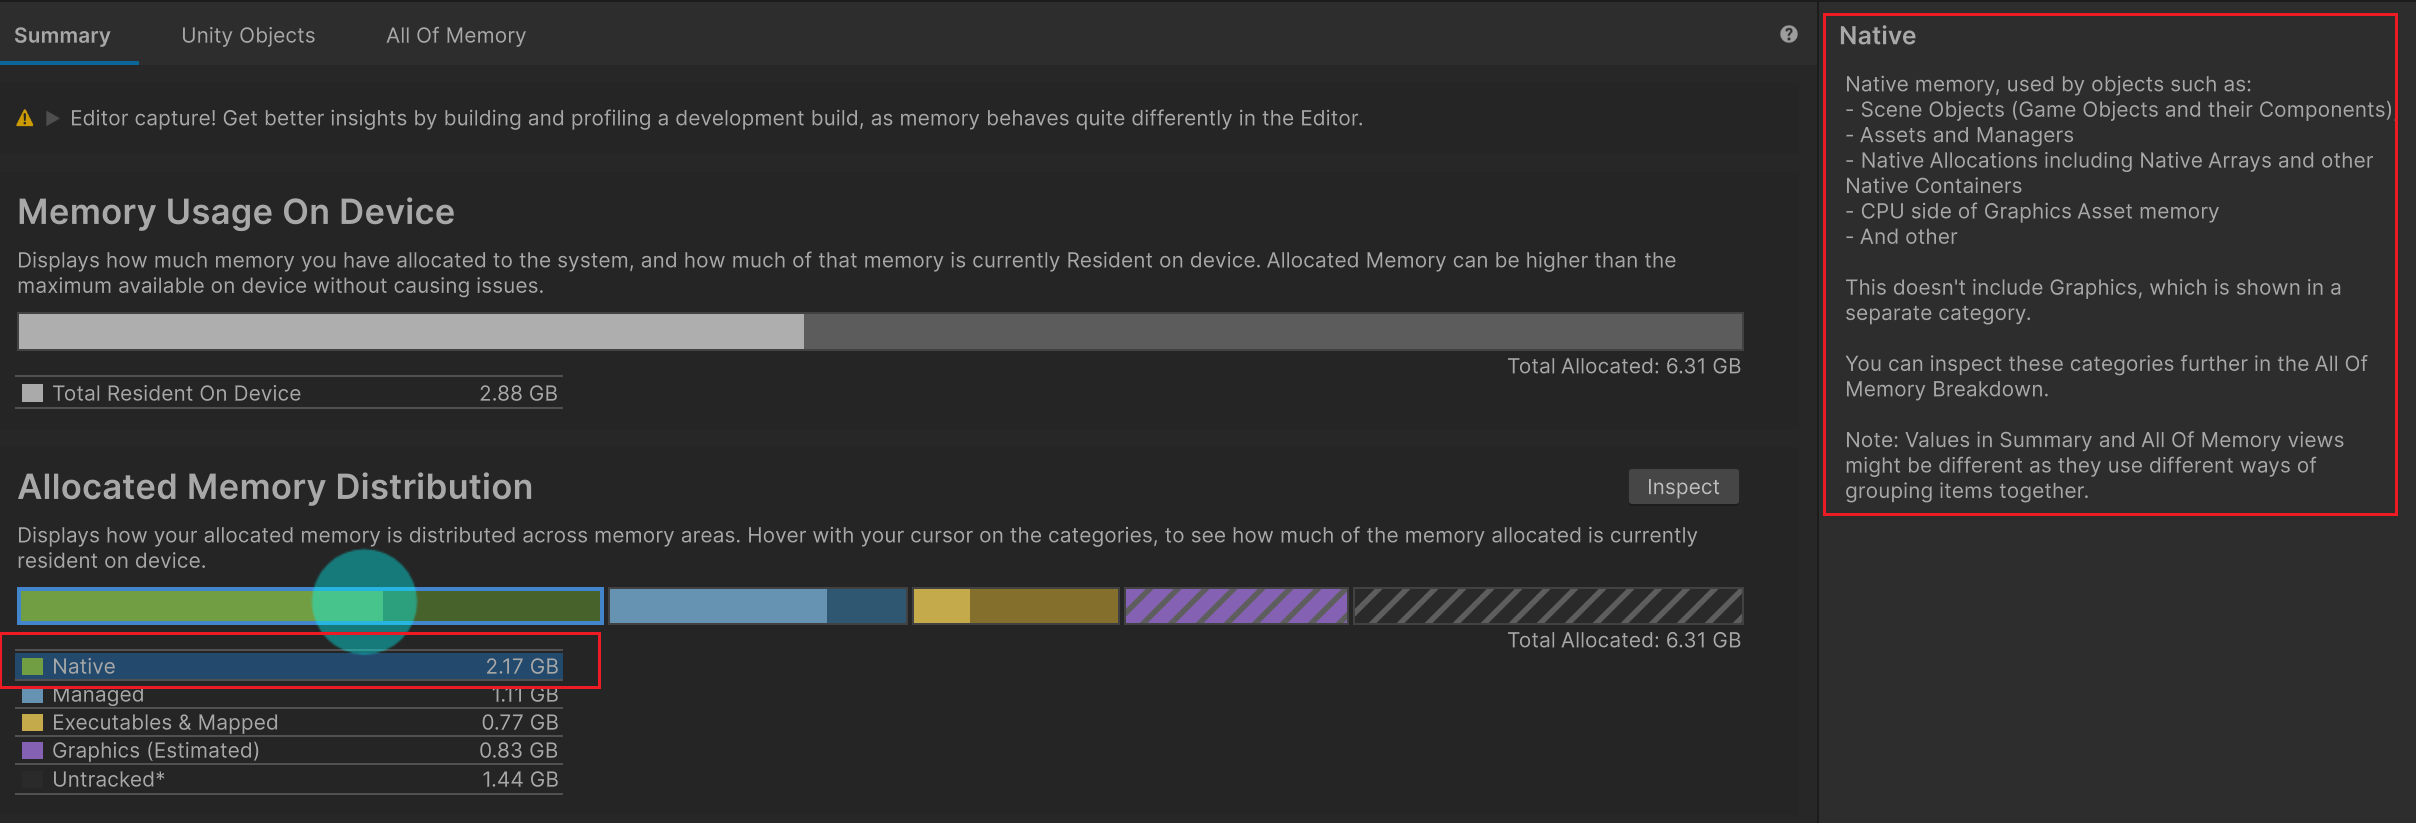
Task: Click the yellow Executables & Mapped swatch
Action: [x=33, y=723]
